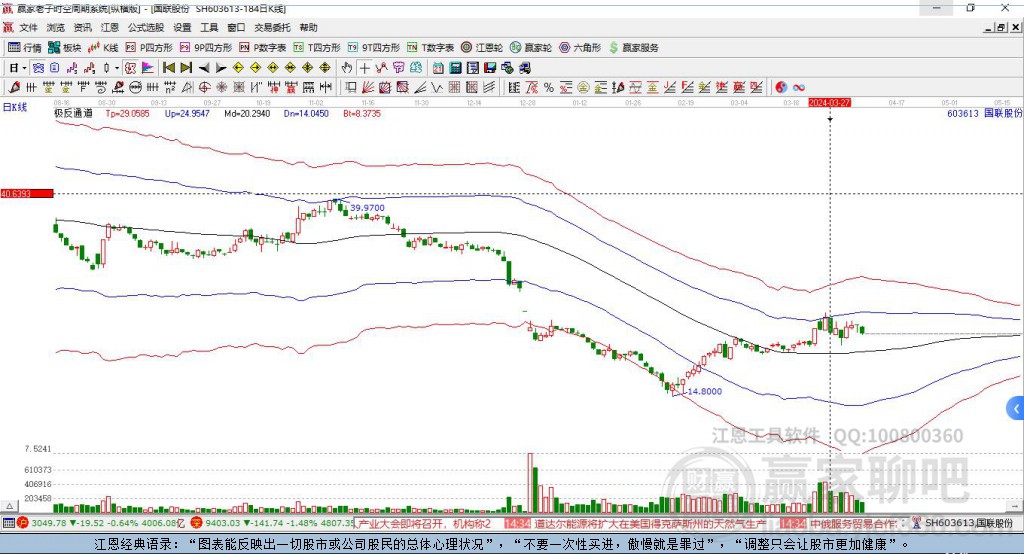Screen dimensions: 1024x554
Task: Toggle the crosshair cursor tool
Action: point(364,68)
